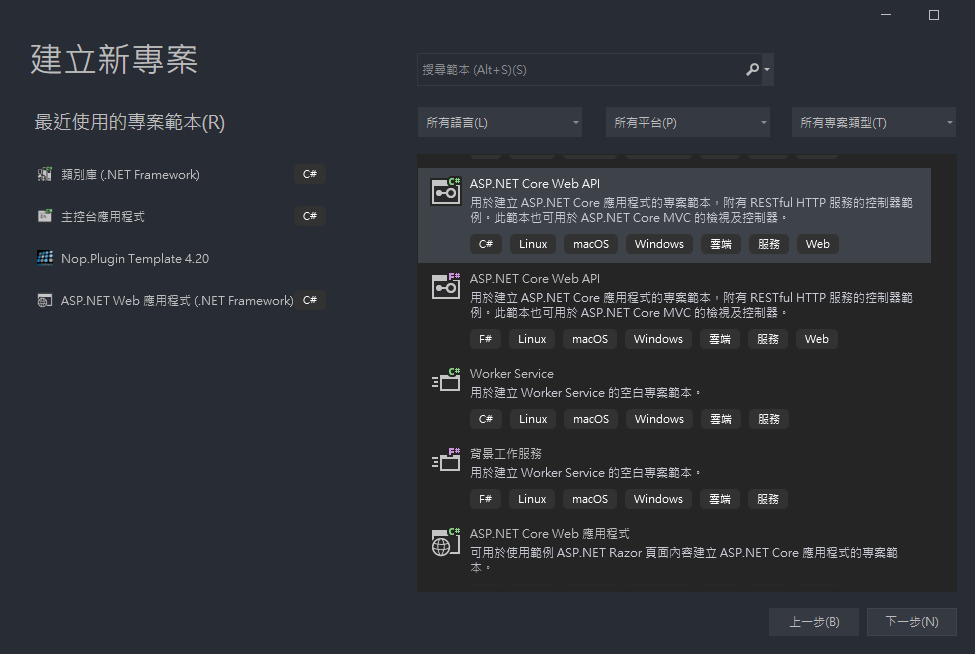Select the highlighted ASP.NET Core Web API title
Screen dimensions: 975x654
[535, 183]
